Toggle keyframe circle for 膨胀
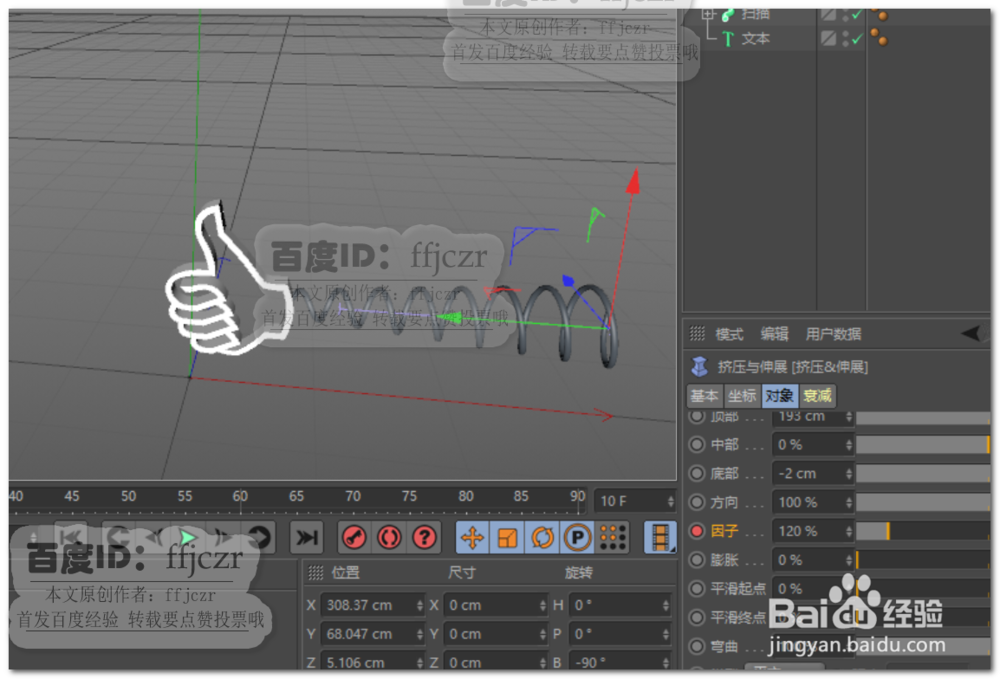The width and height of the screenshot is (1000, 679). (x=697, y=559)
